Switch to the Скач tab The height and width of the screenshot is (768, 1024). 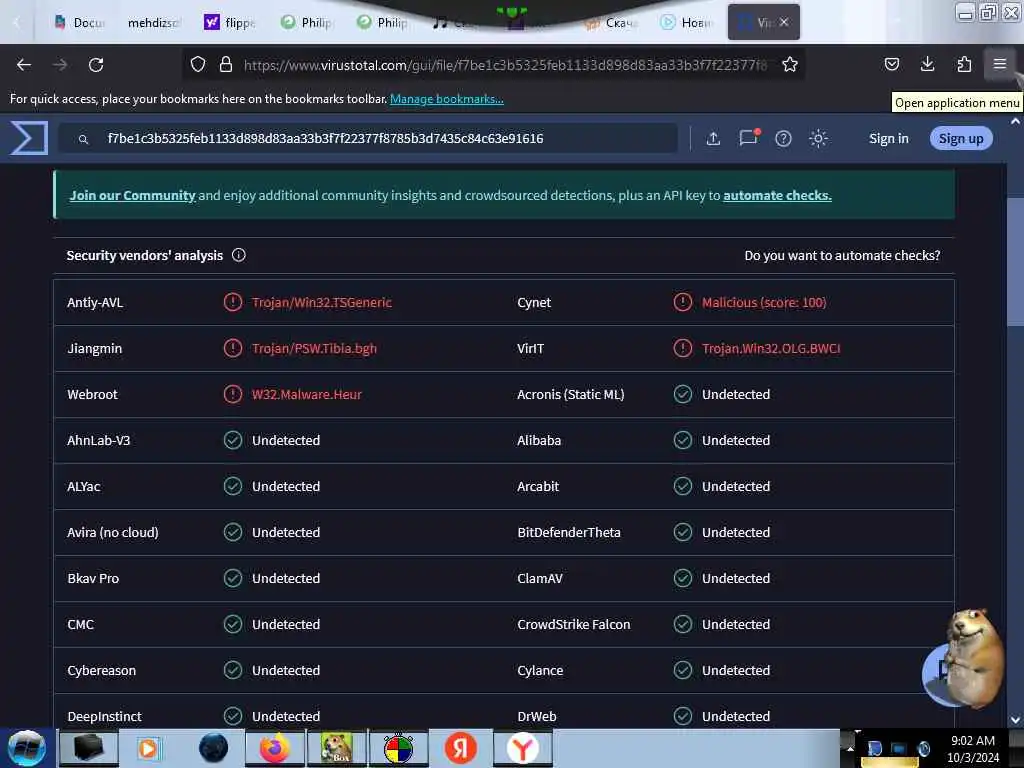(x=611, y=23)
